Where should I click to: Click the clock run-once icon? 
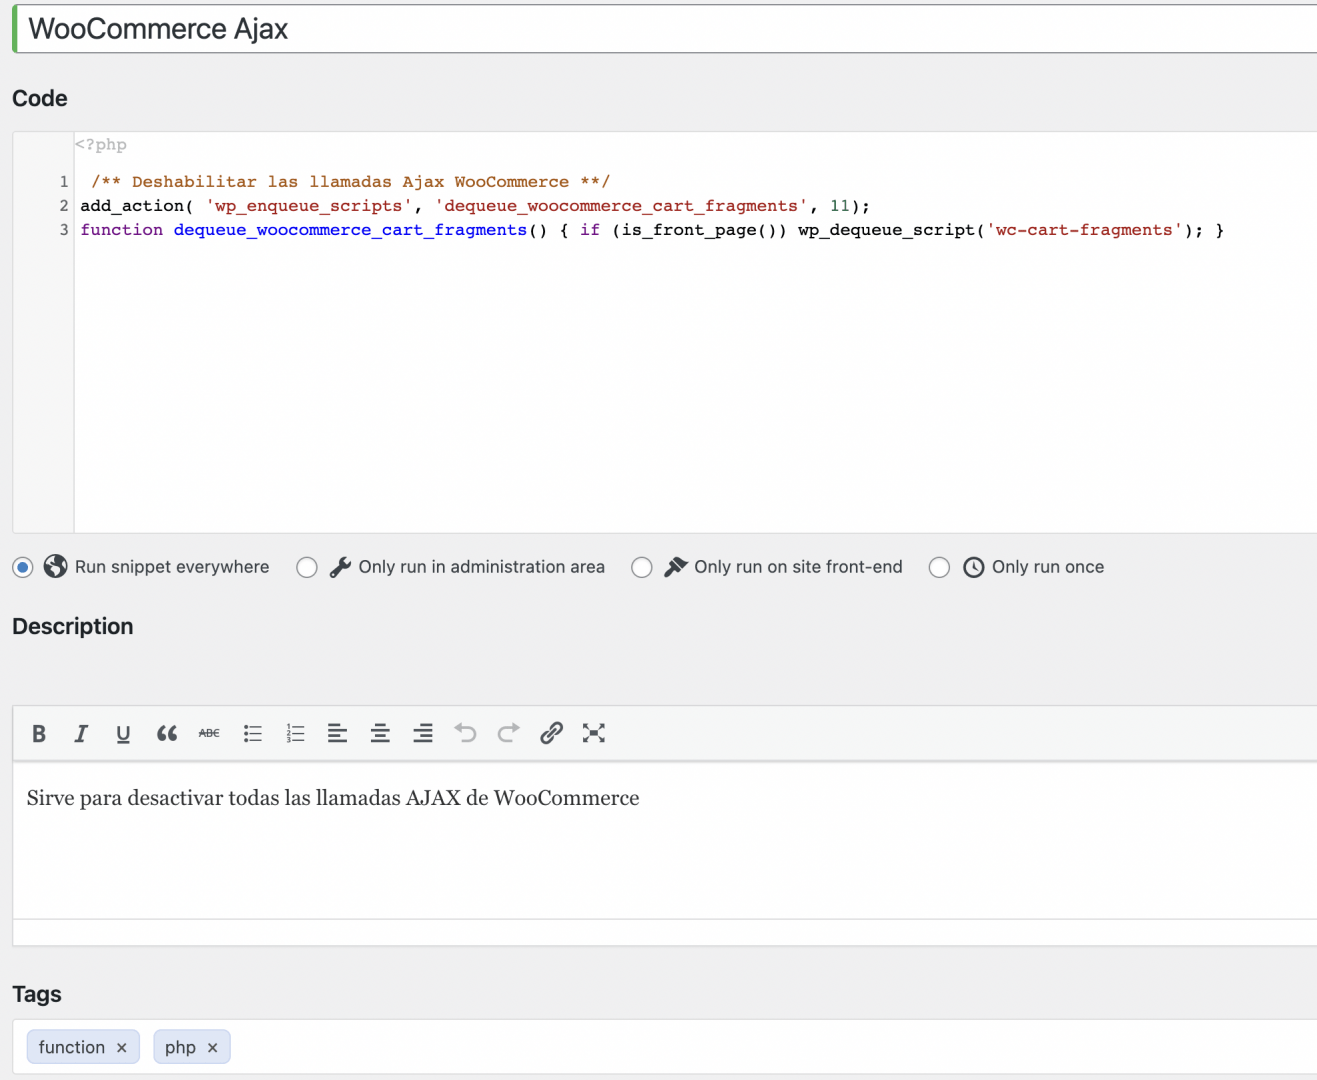pos(974,568)
